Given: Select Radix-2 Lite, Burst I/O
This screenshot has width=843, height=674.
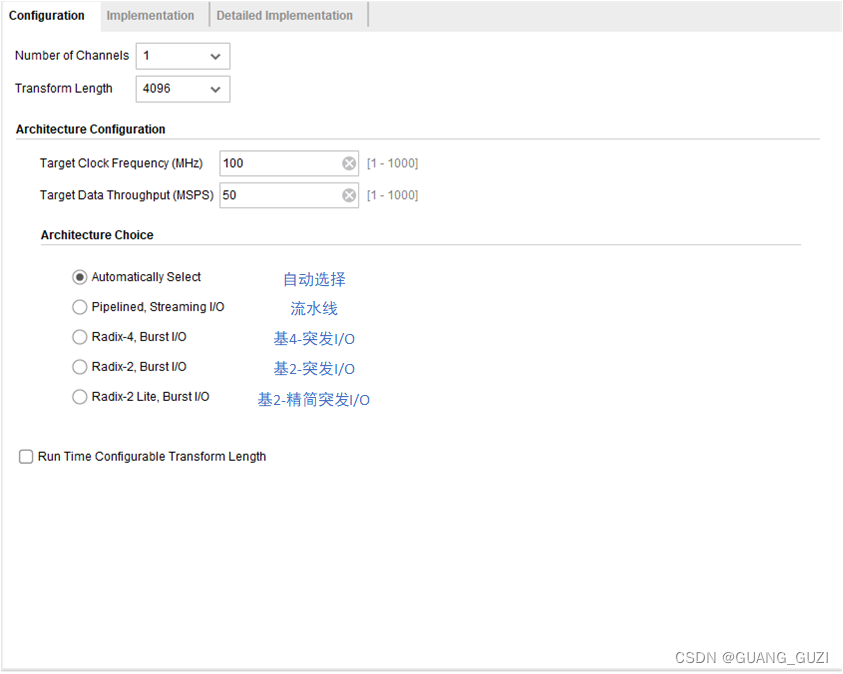Looking at the screenshot, I should [x=79, y=397].
